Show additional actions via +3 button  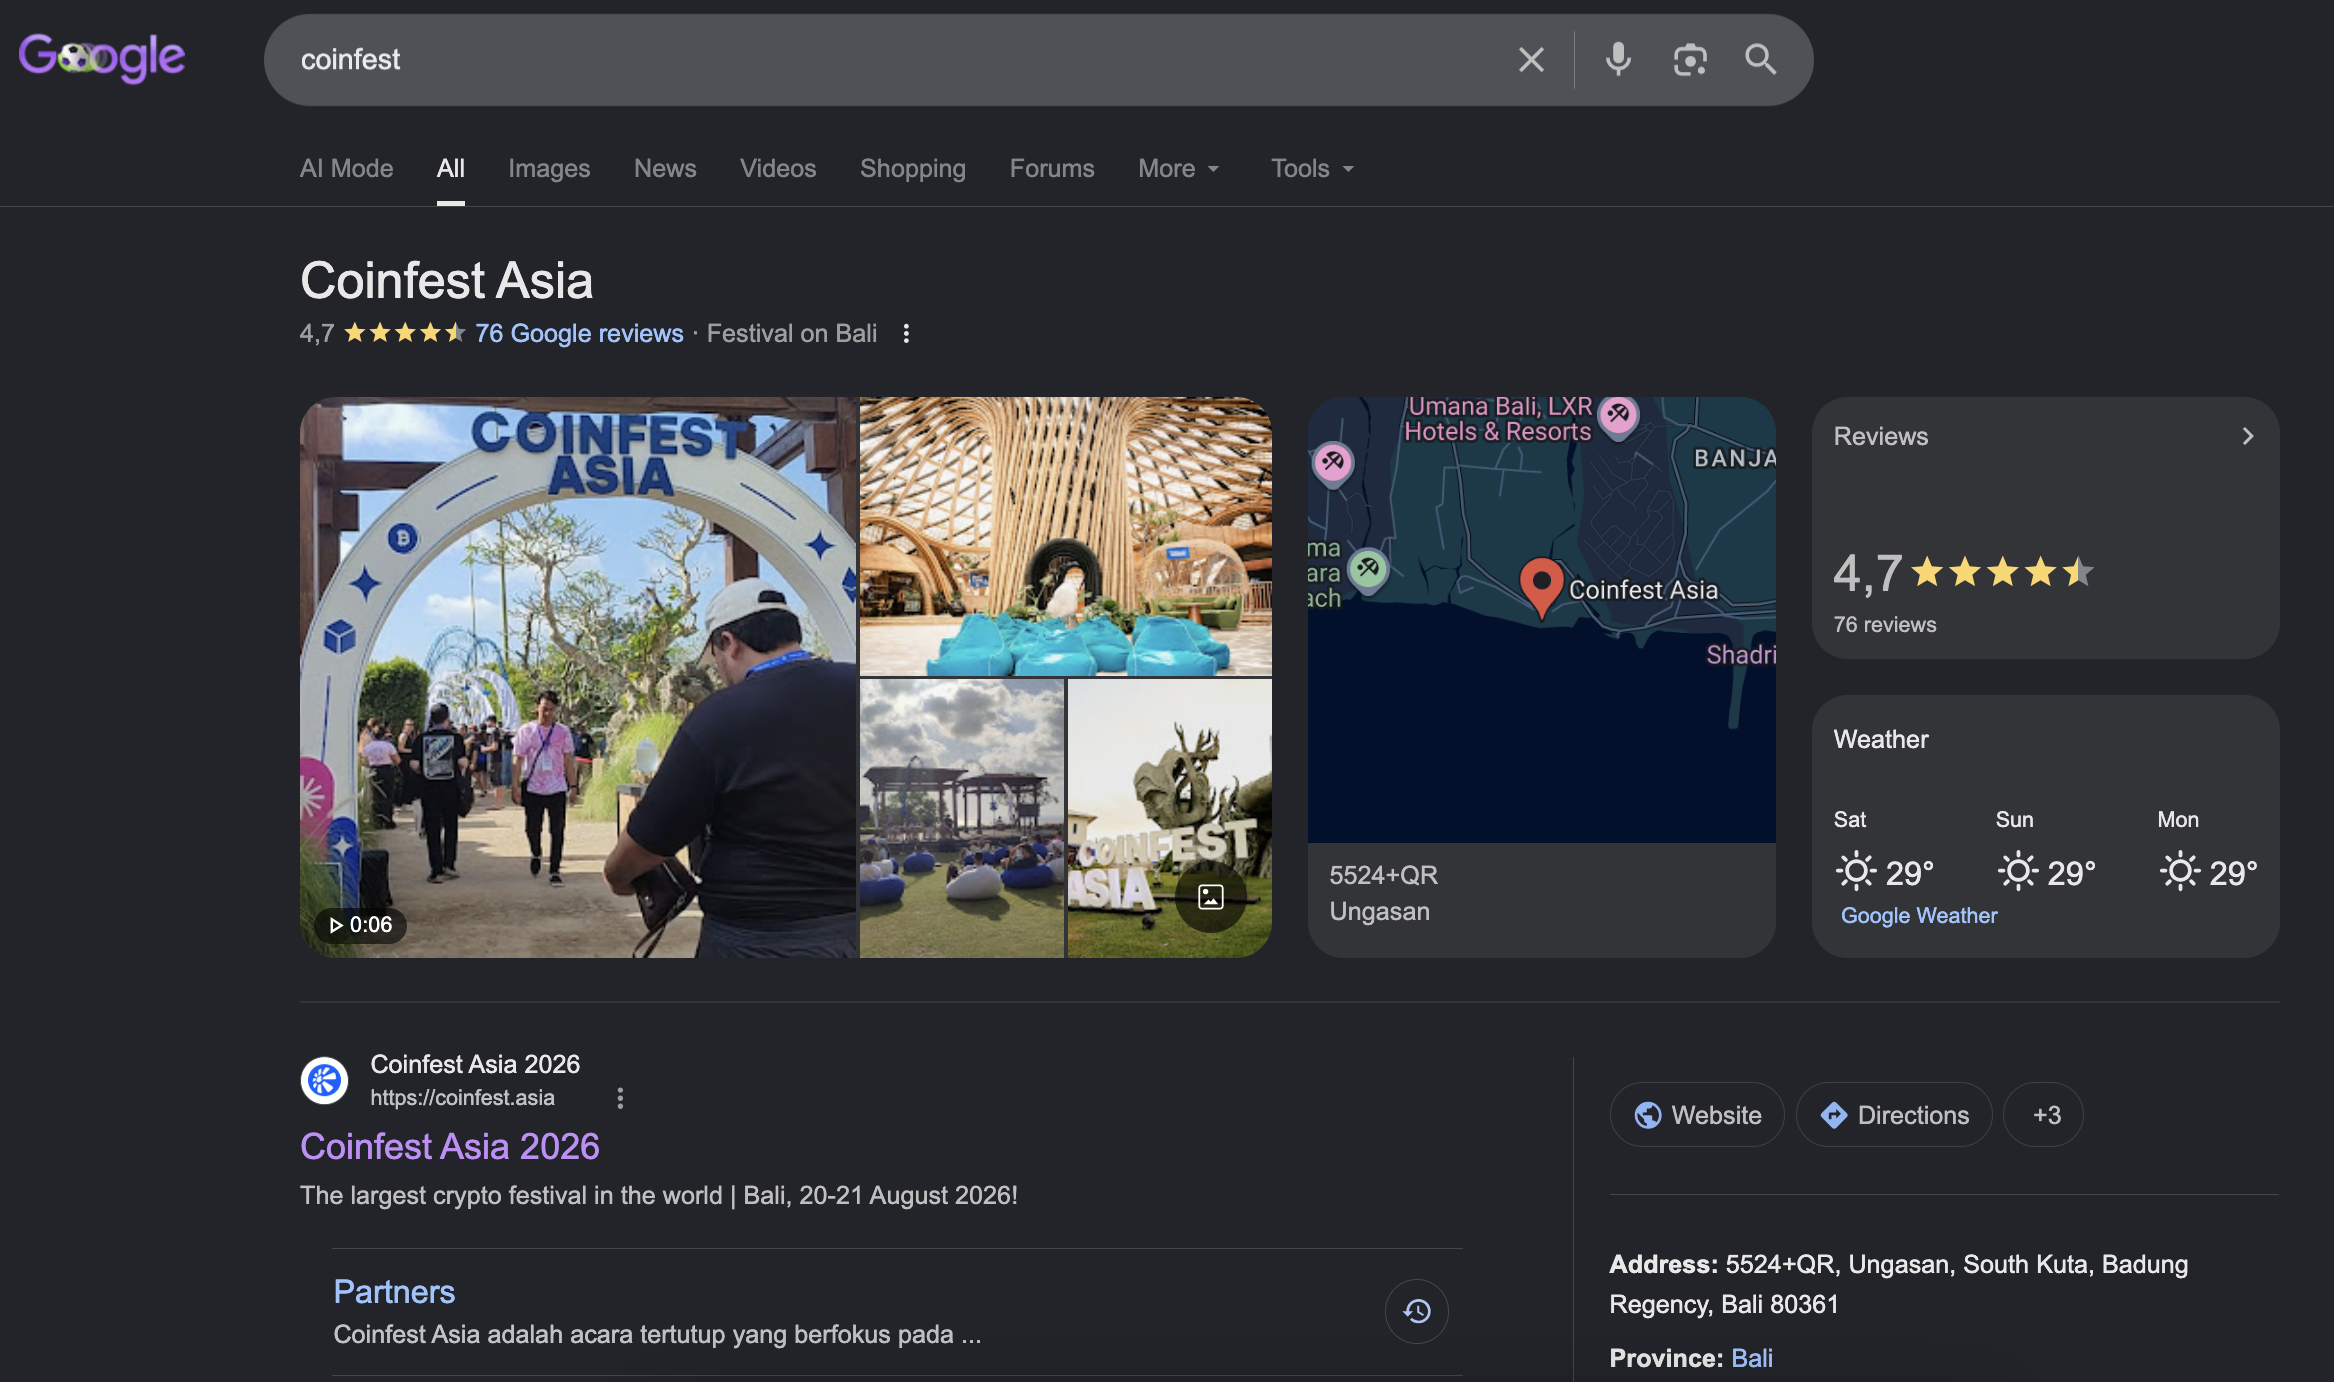click(2045, 1115)
